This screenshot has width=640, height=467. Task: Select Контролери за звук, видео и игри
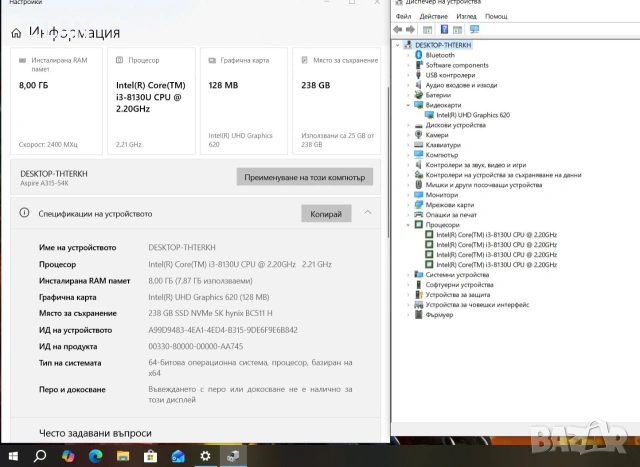point(476,165)
